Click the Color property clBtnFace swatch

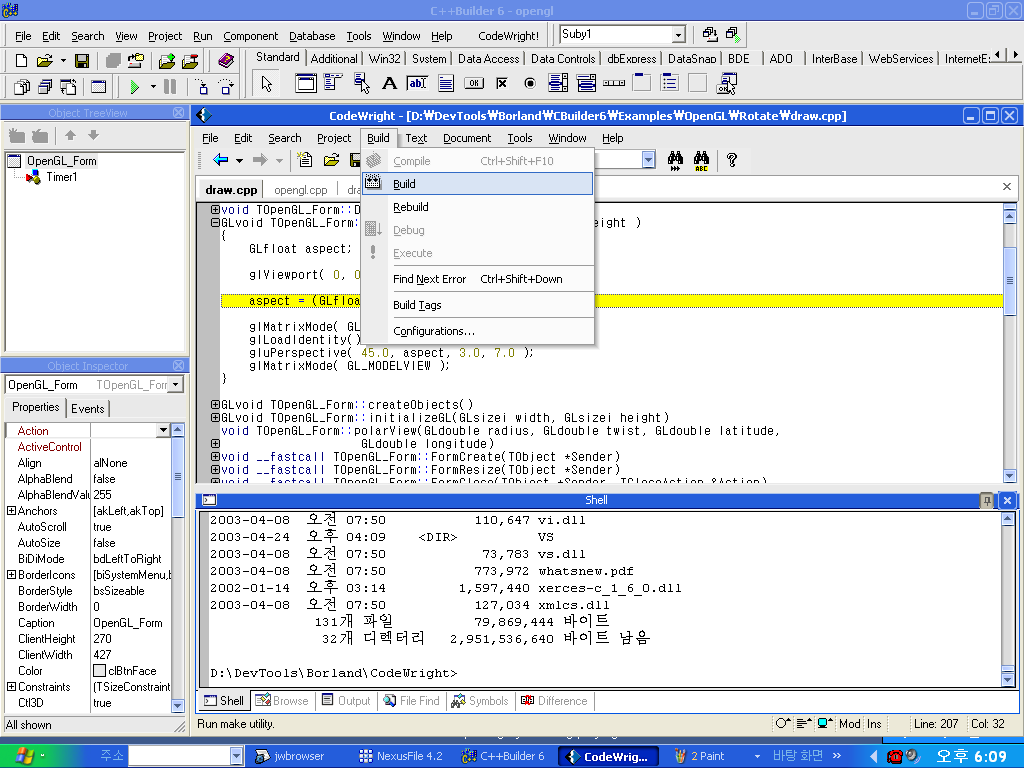point(100,671)
